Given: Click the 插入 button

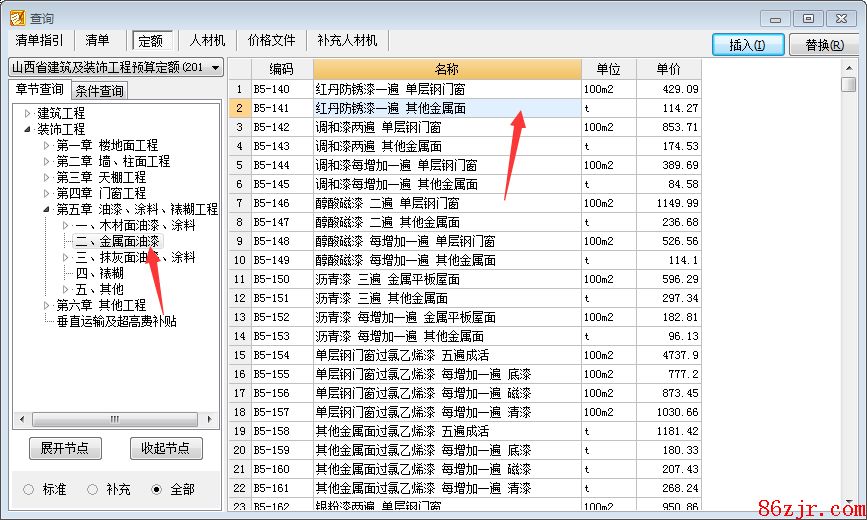Looking at the screenshot, I should [747, 45].
